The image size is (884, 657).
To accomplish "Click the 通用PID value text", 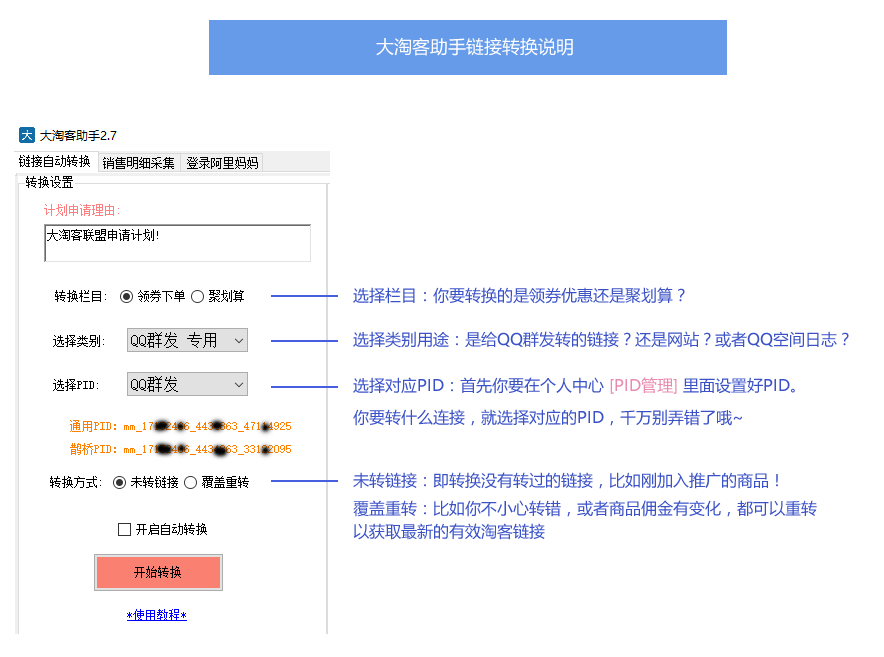I will 207,426.
